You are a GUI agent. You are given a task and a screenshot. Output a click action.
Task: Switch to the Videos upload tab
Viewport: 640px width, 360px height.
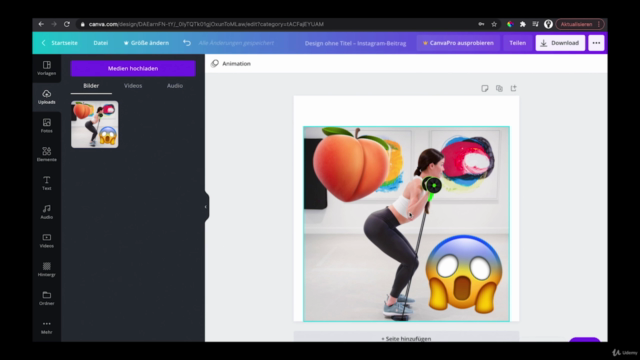tap(133, 86)
